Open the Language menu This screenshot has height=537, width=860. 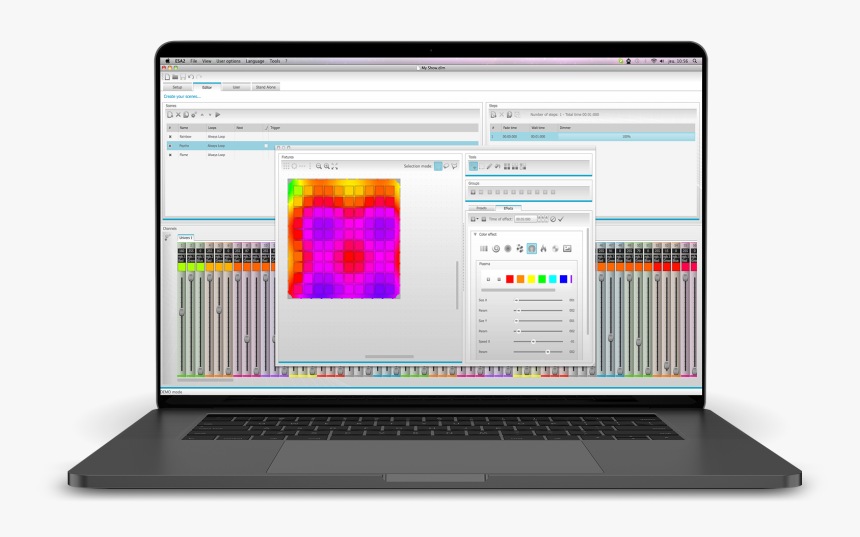[x=254, y=61]
